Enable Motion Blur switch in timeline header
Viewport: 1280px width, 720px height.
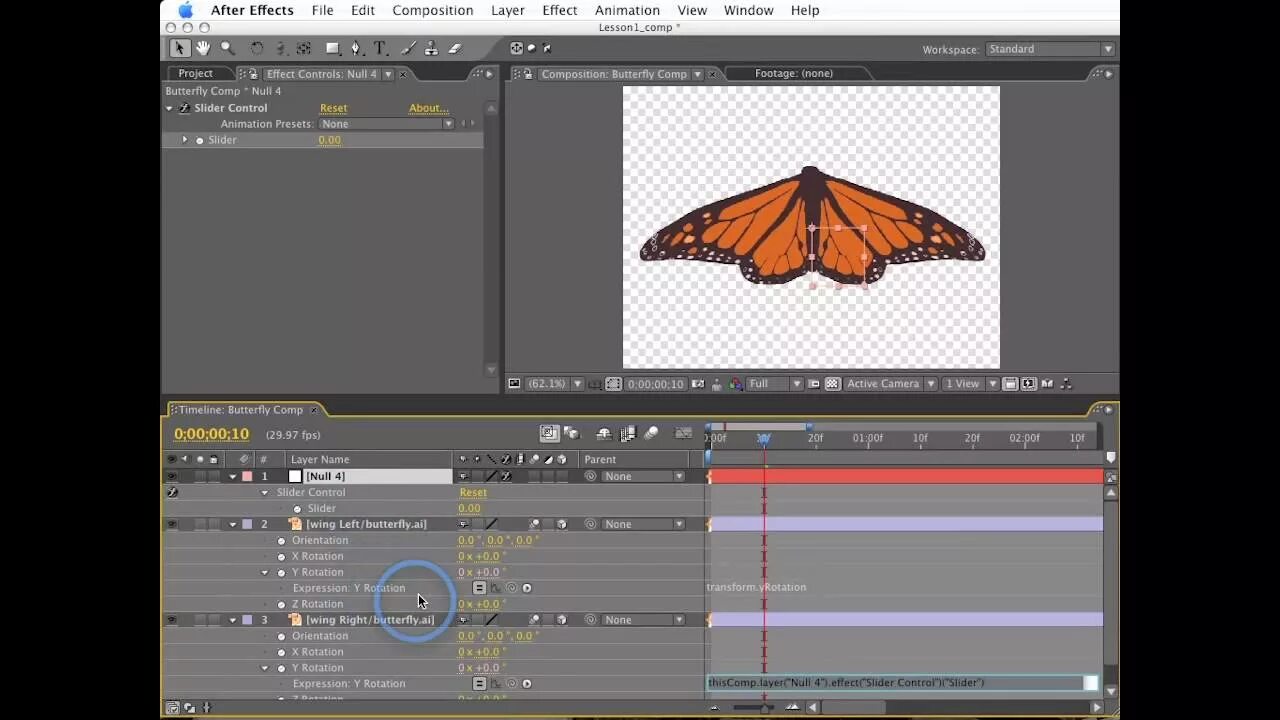pyautogui.click(x=652, y=433)
